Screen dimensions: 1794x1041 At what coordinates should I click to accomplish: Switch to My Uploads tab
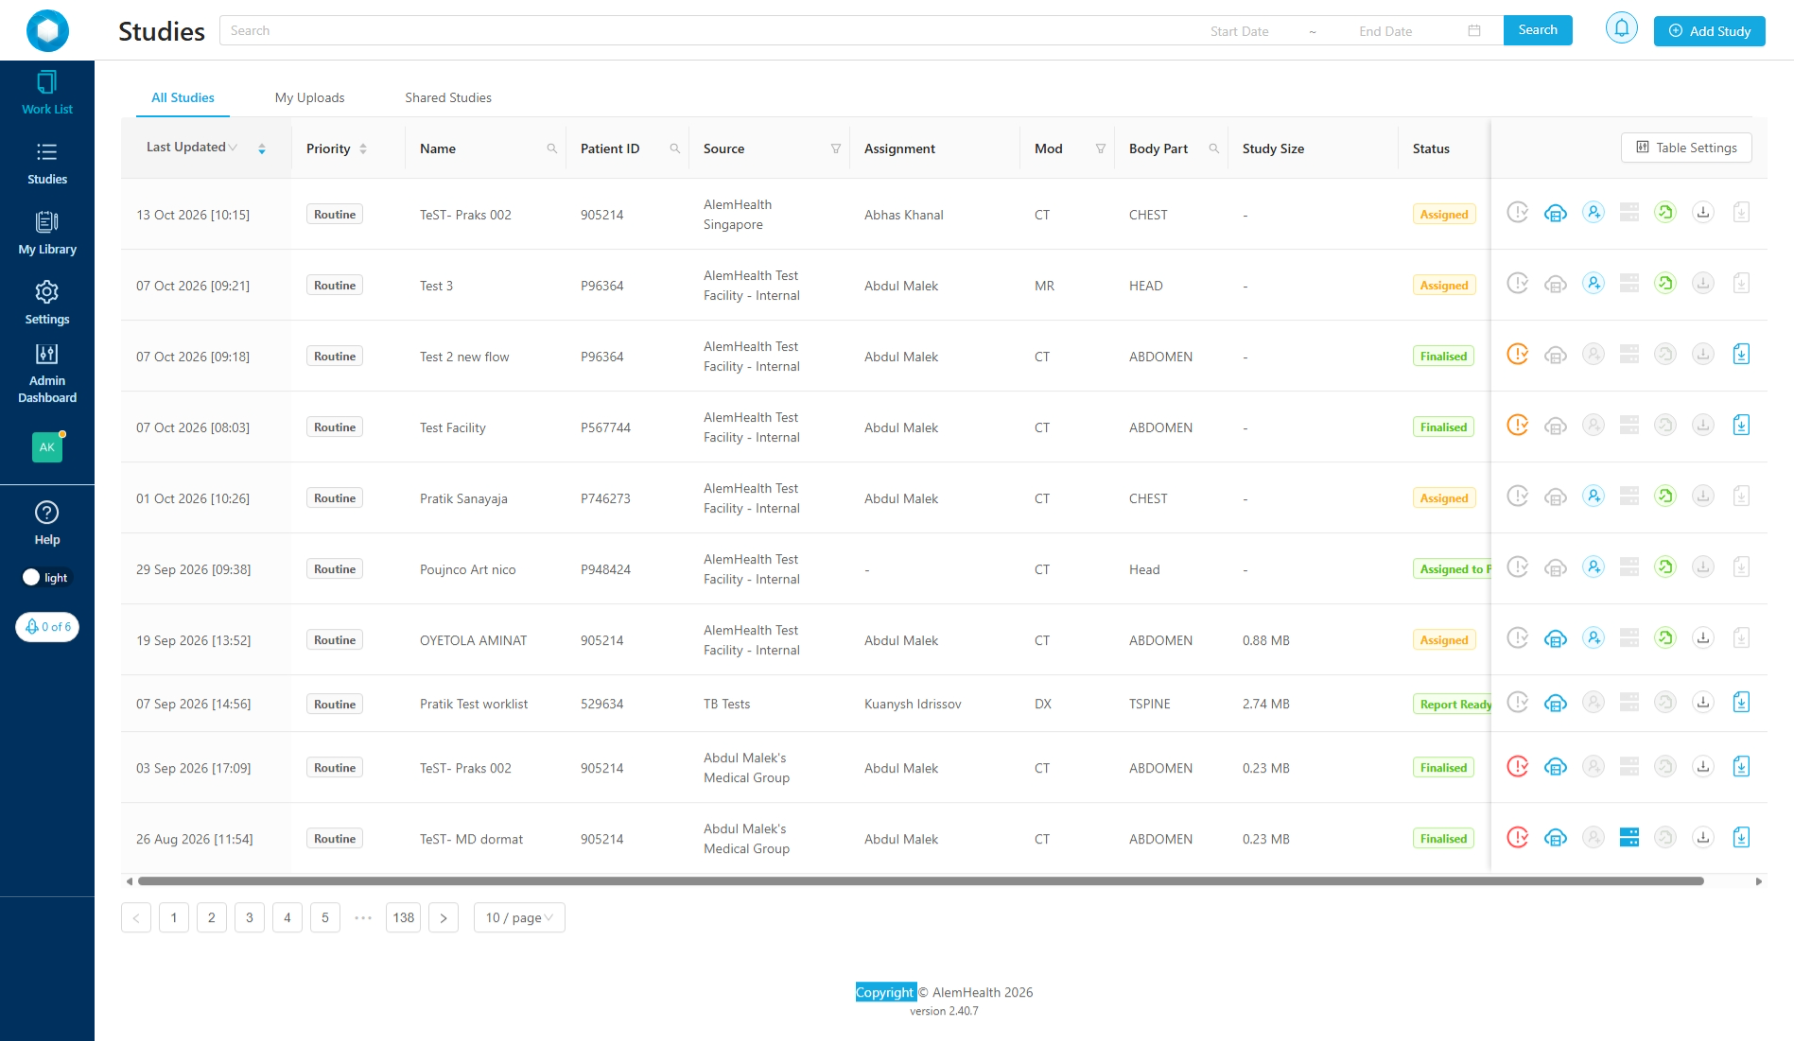click(x=309, y=98)
